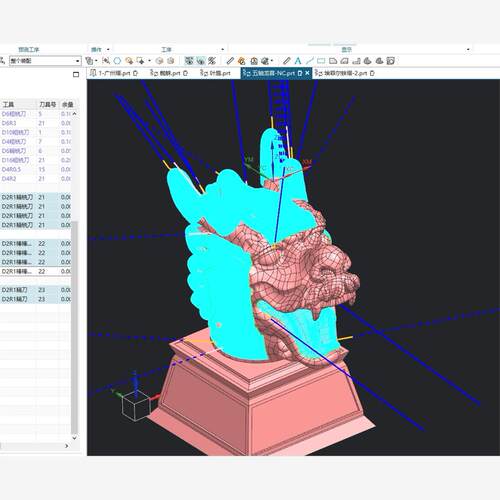Click the stair-step chart icon in toolbar

coord(356,61)
